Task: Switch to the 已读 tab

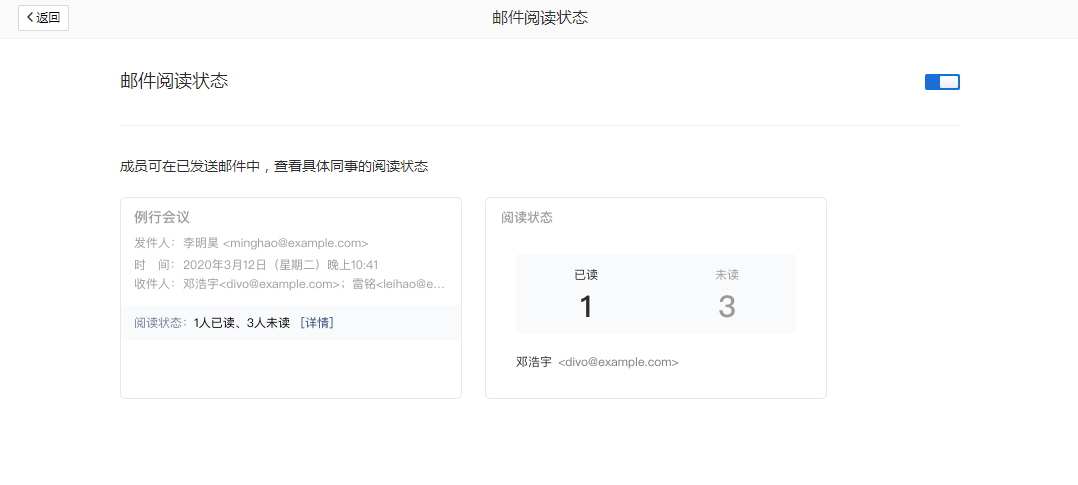Action: (585, 275)
